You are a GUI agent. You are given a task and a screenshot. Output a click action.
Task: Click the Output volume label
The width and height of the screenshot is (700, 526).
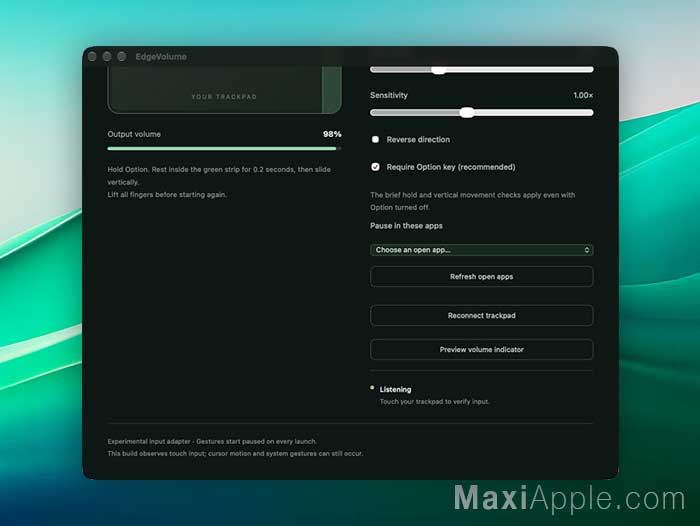coord(134,134)
